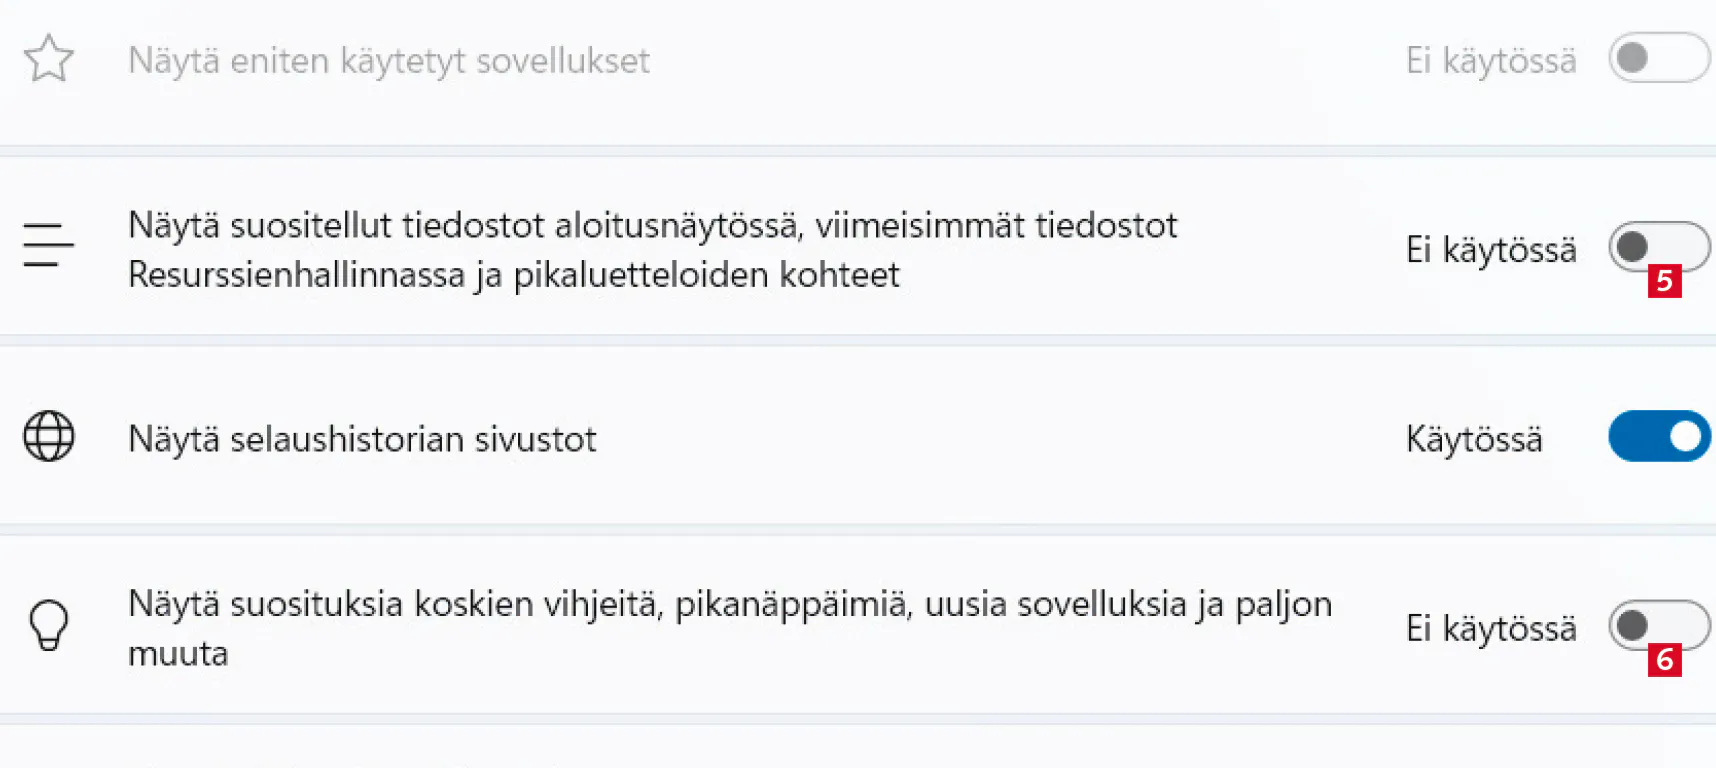Click the star icon for most used apps
1716x768 pixels.
pyautogui.click(x=48, y=59)
